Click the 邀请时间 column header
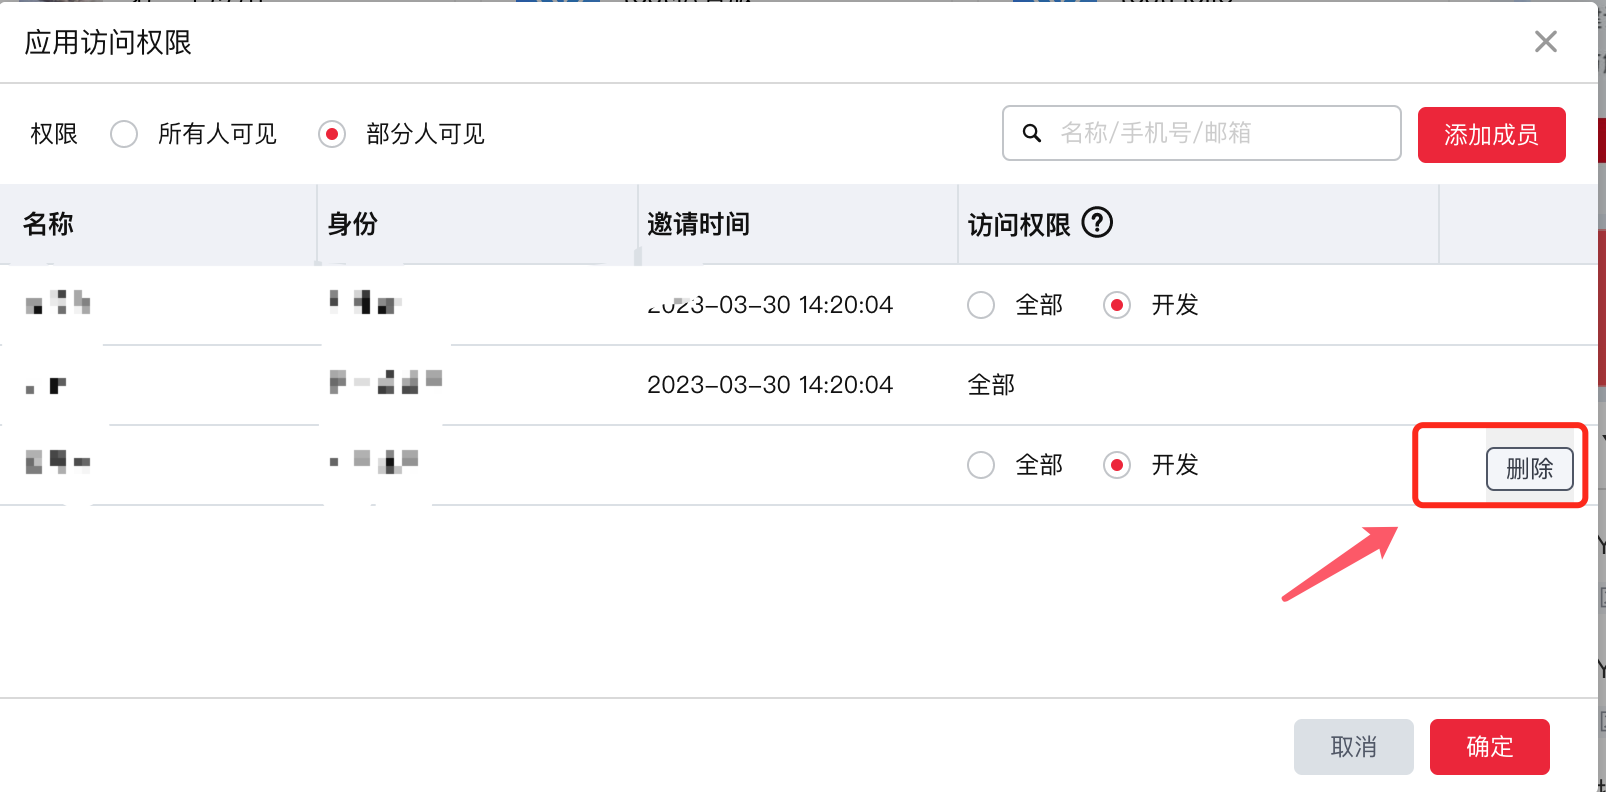 point(698,224)
